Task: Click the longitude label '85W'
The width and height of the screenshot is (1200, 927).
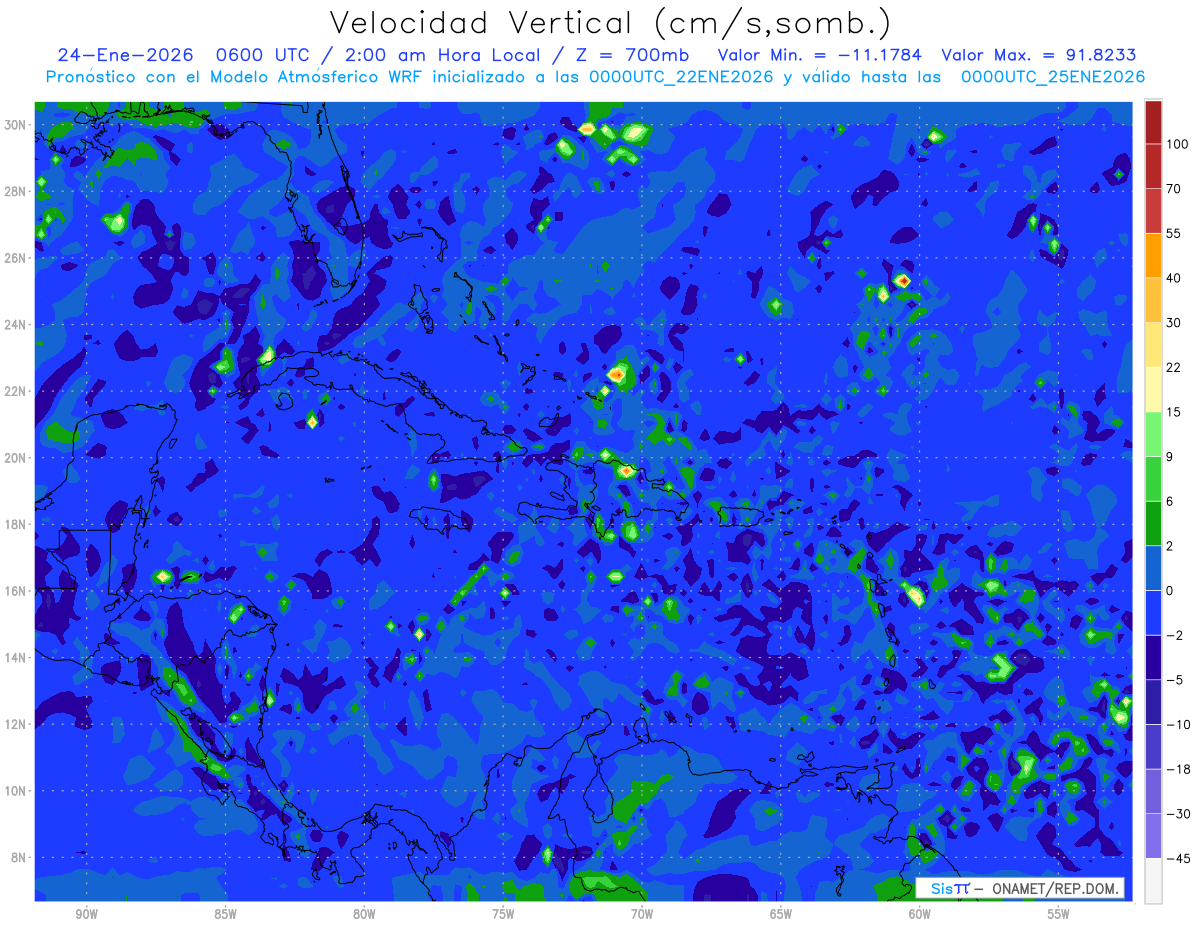Action: (x=225, y=915)
